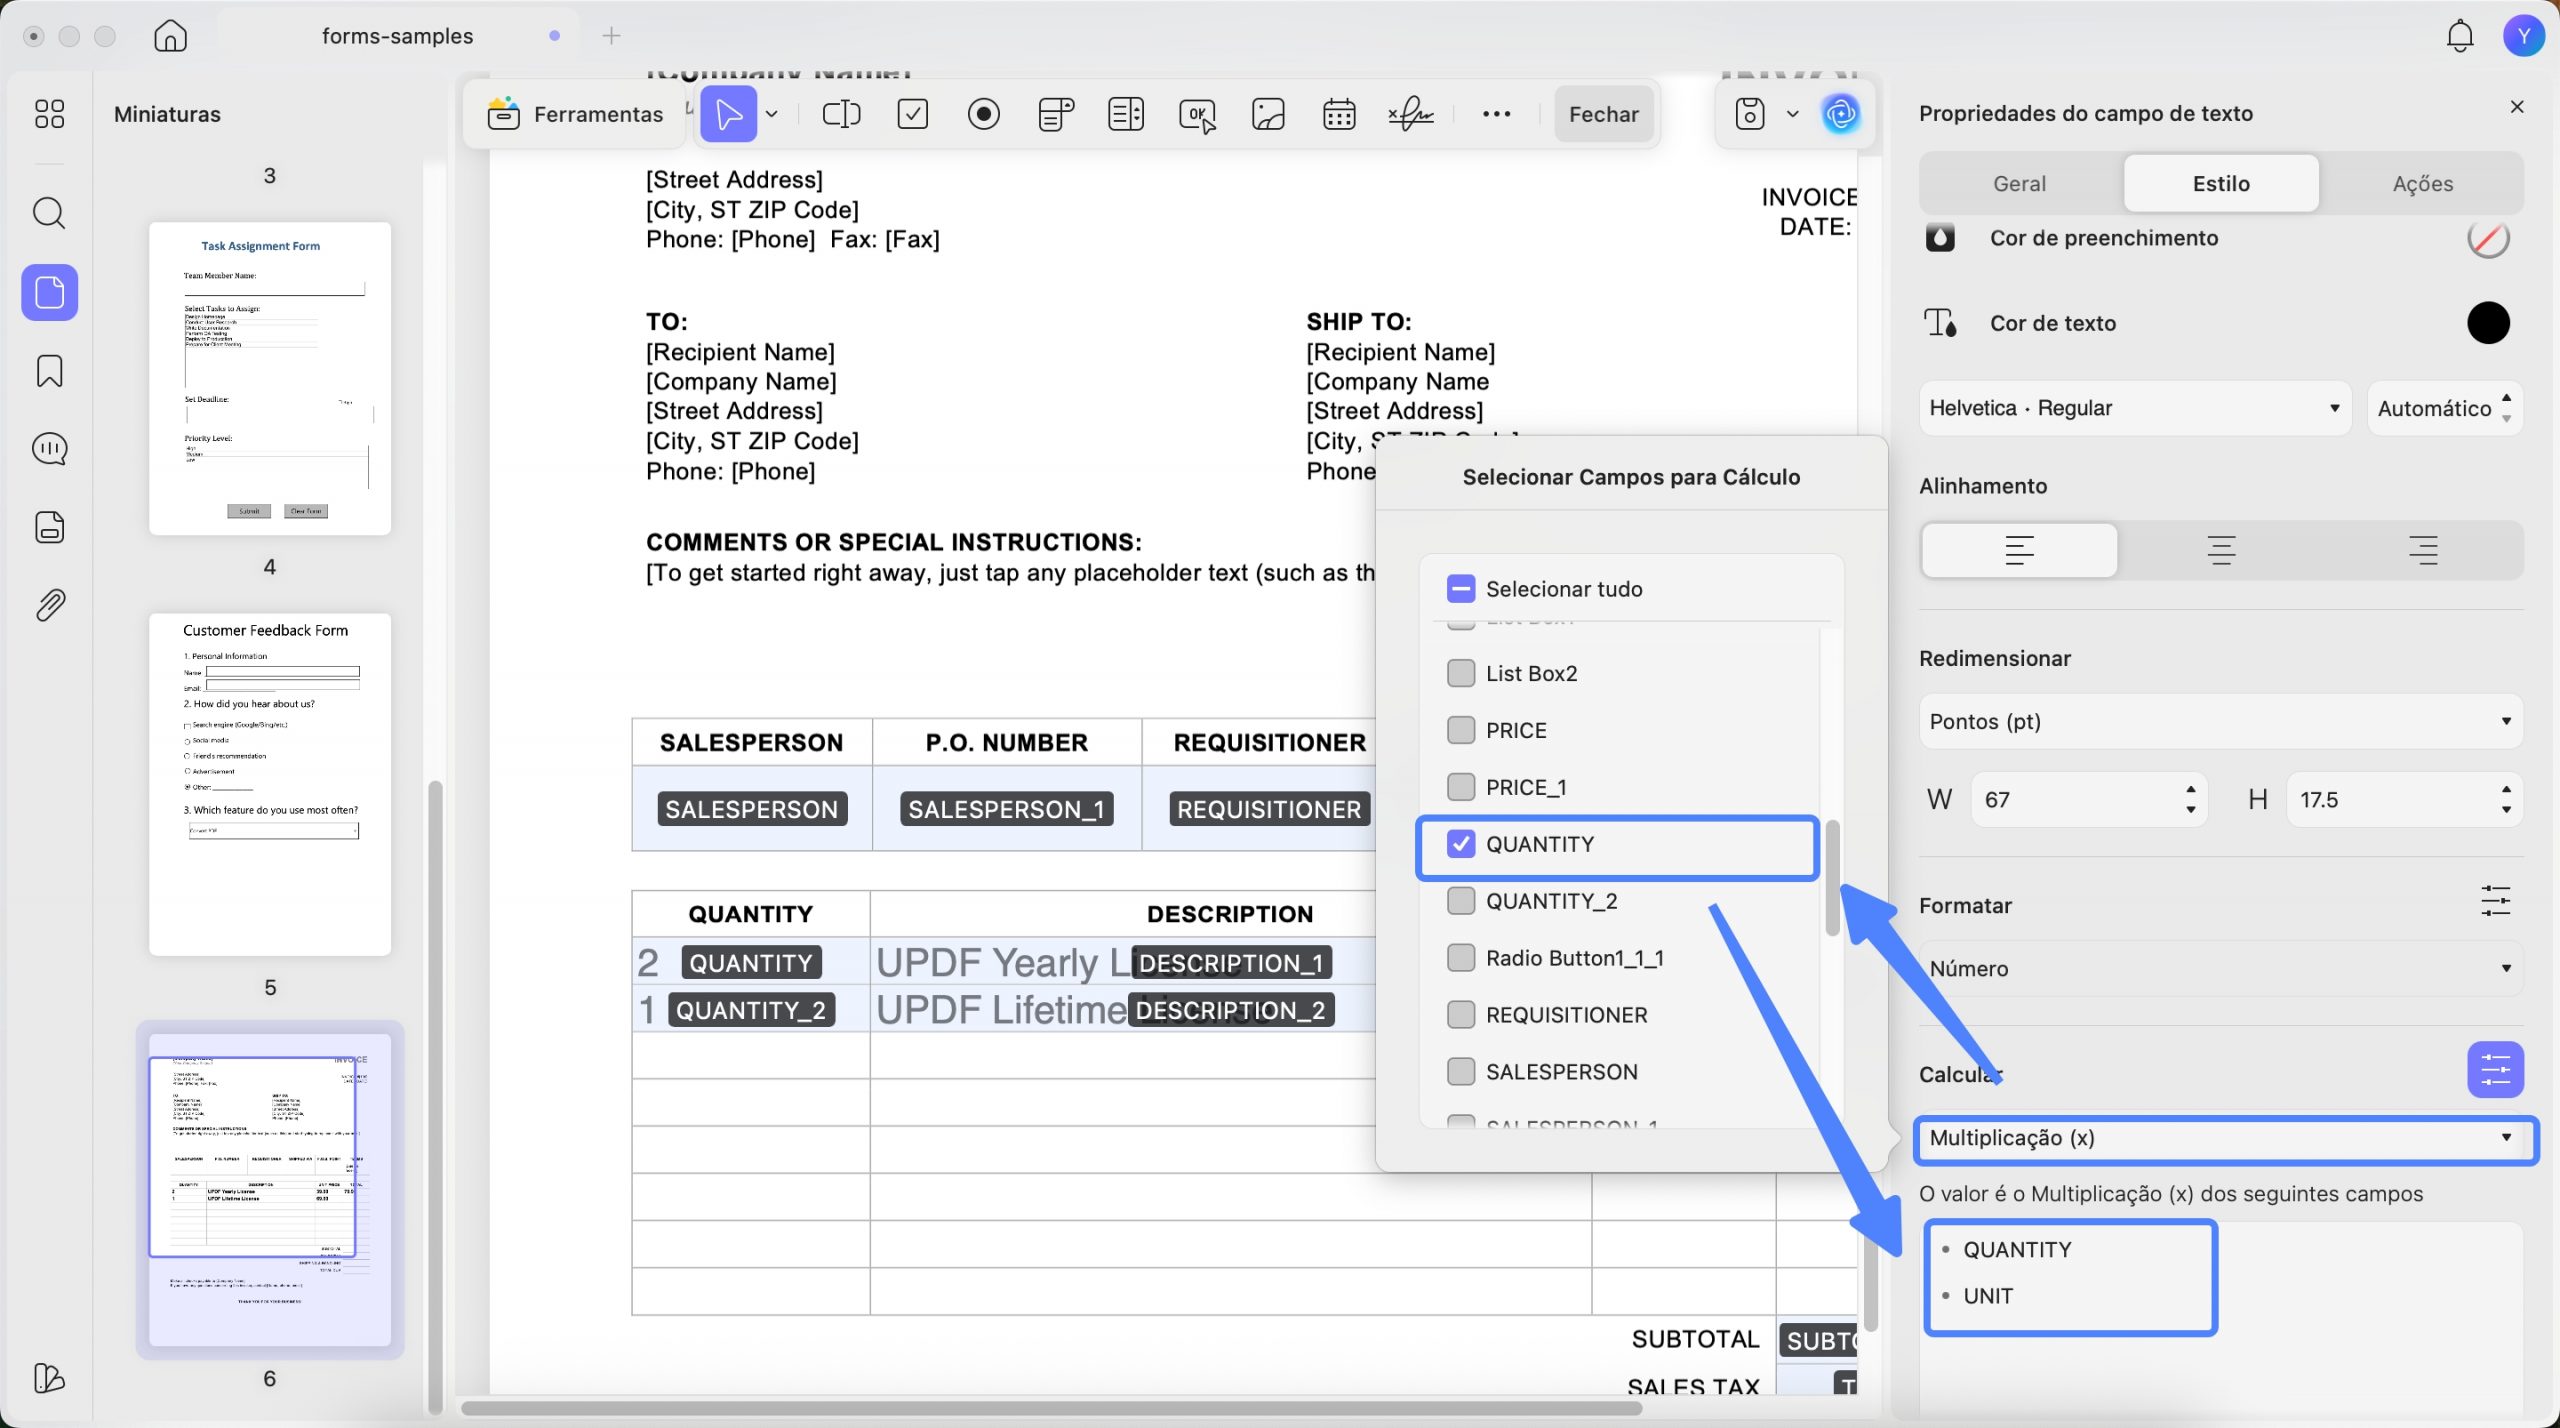This screenshot has width=2560, height=1428.
Task: Open notifications bell
Action: click(x=2459, y=36)
